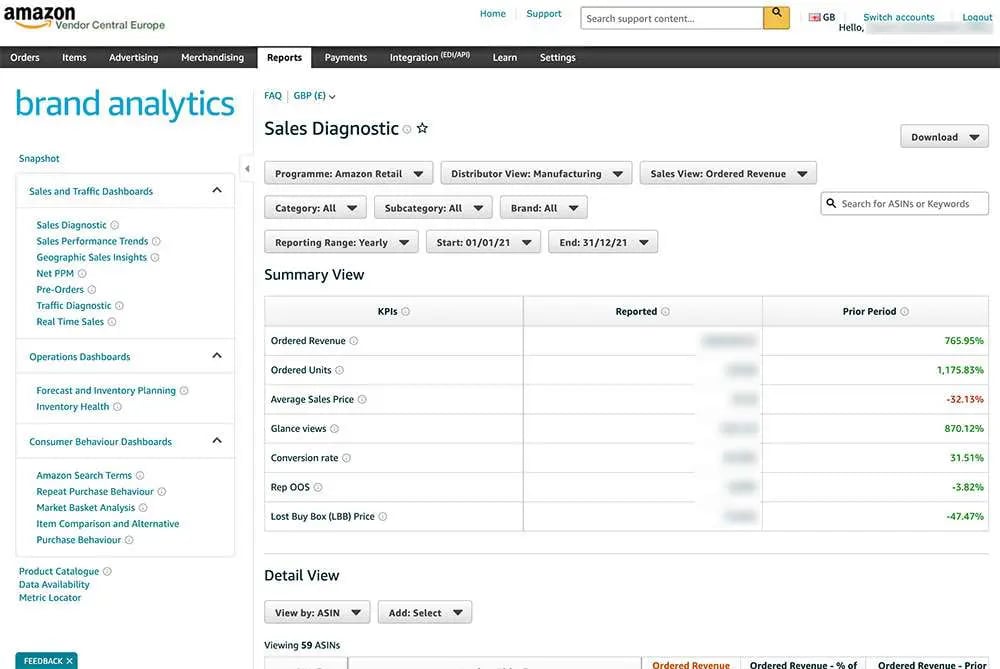This screenshot has width=1000, height=669.
Task: Open Reporting Range: Yearly dropdown
Action: [342, 242]
